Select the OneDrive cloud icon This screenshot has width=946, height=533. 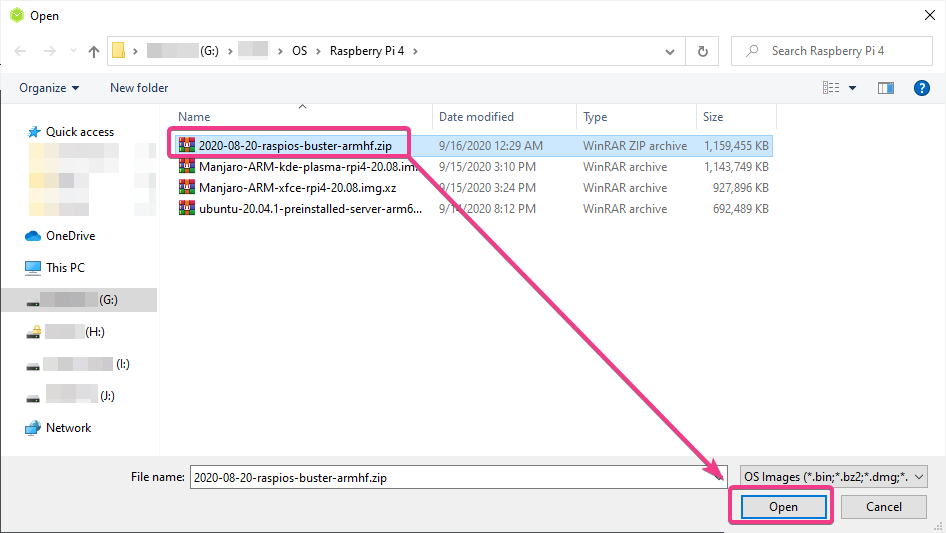pos(33,236)
